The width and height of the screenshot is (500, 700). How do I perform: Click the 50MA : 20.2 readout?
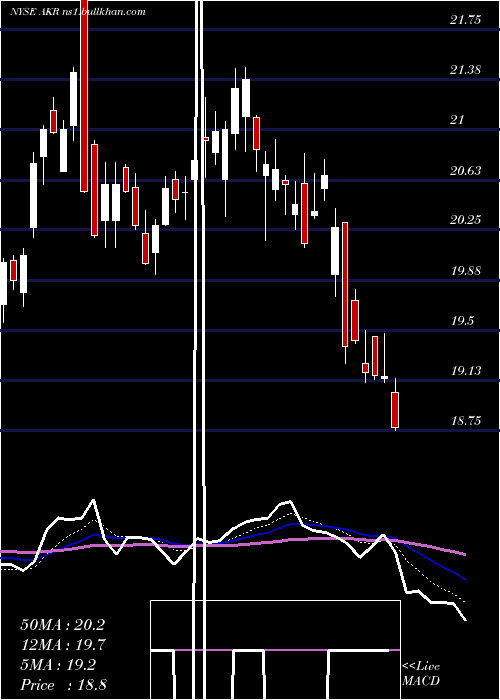tap(62, 625)
